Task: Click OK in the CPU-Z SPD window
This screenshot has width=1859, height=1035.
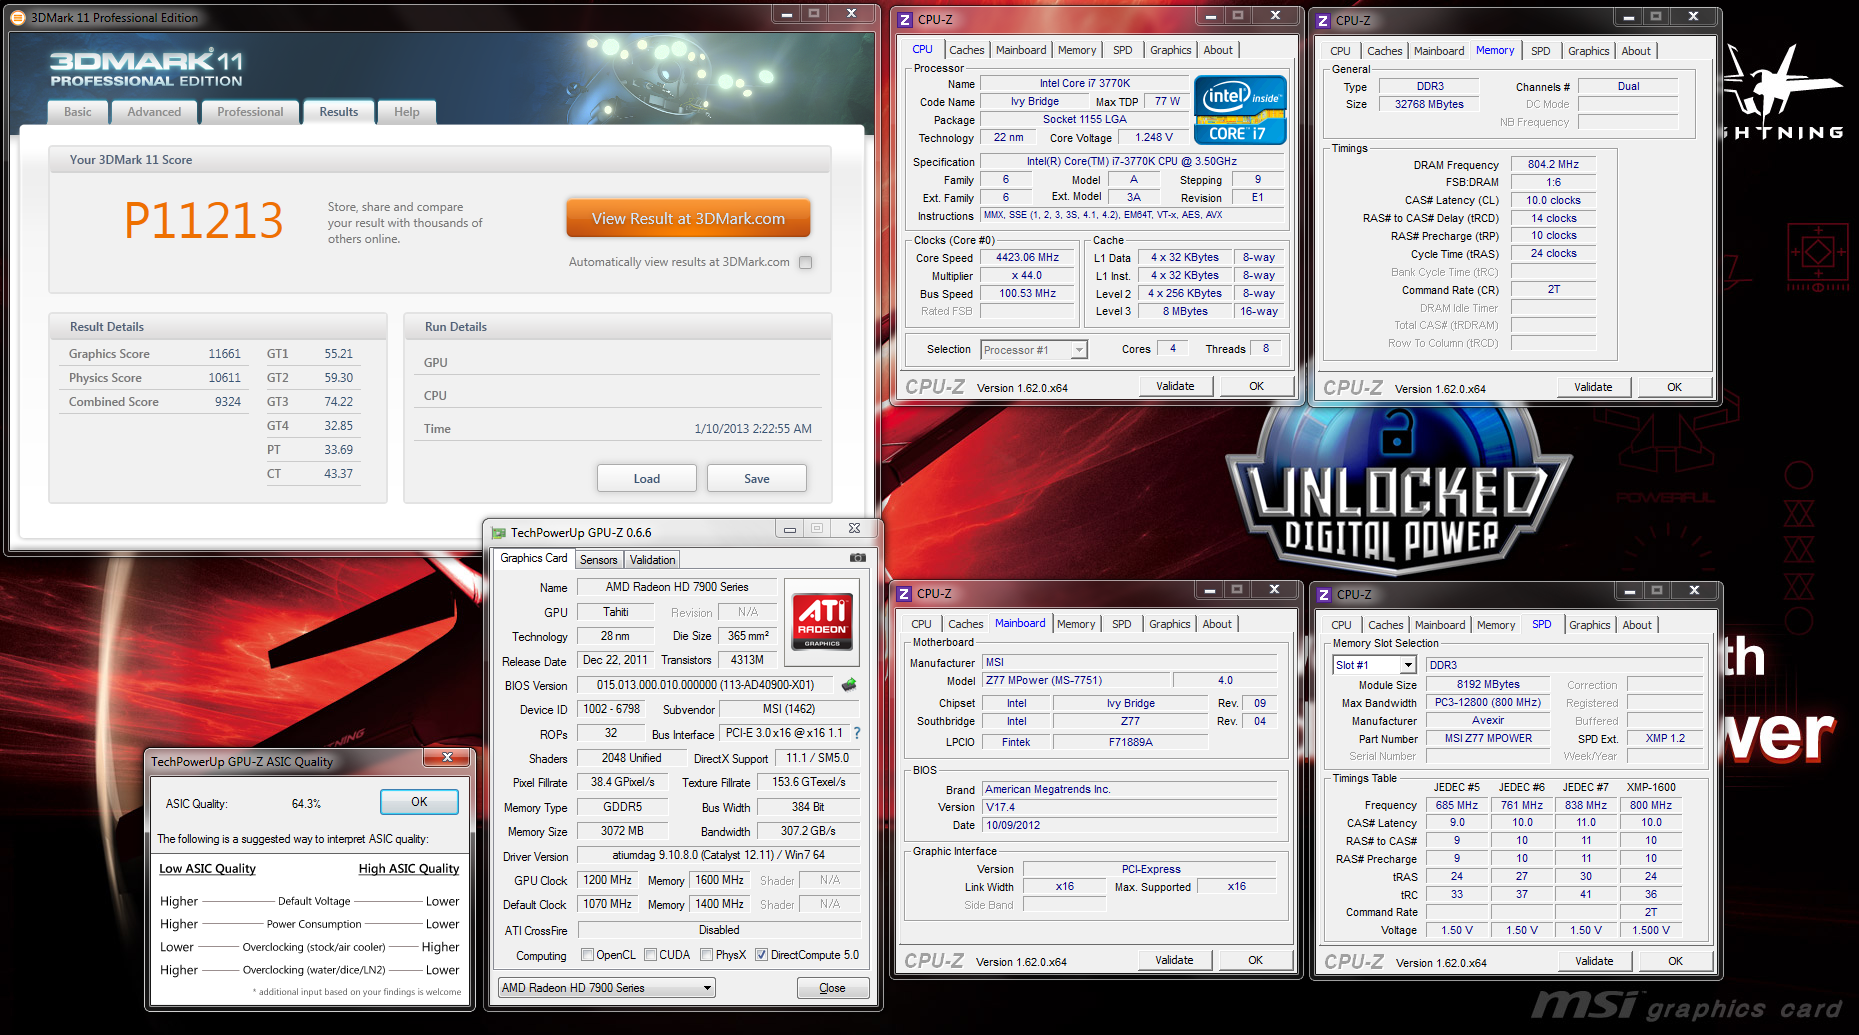Action: pyautogui.click(x=1675, y=961)
